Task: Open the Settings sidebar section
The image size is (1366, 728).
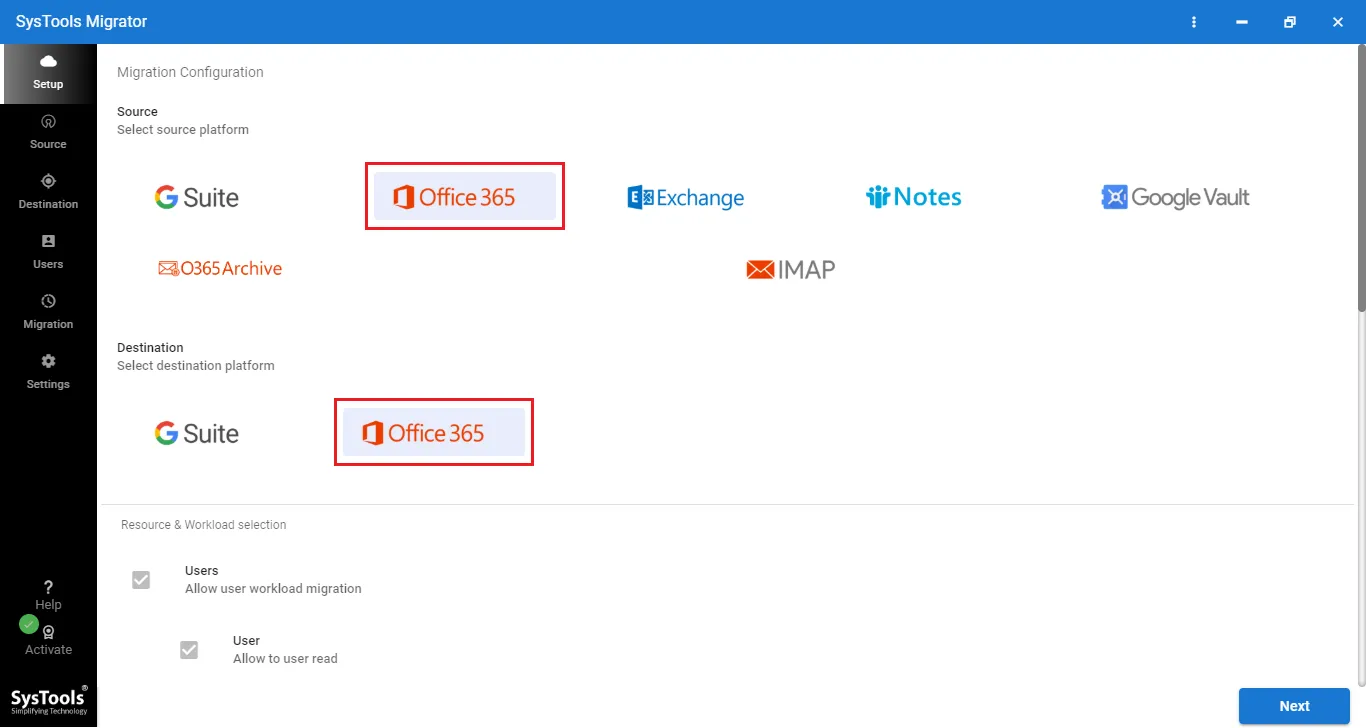Action: pyautogui.click(x=48, y=372)
